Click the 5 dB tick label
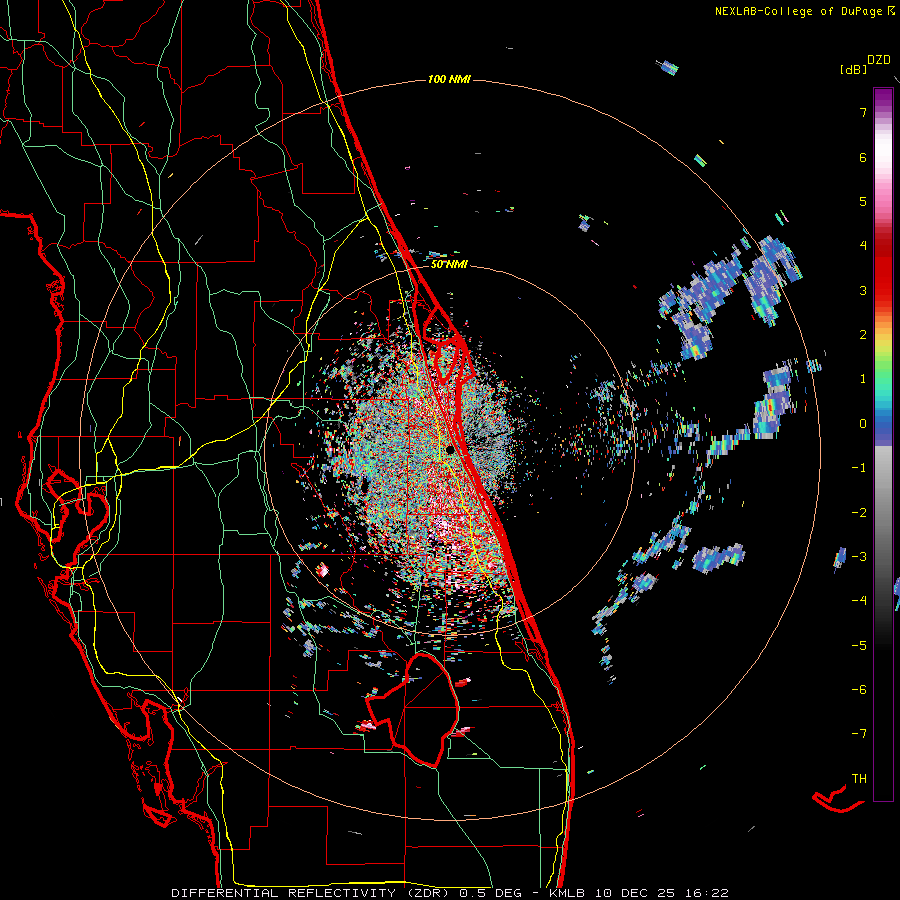This screenshot has width=900, height=900. click(863, 201)
